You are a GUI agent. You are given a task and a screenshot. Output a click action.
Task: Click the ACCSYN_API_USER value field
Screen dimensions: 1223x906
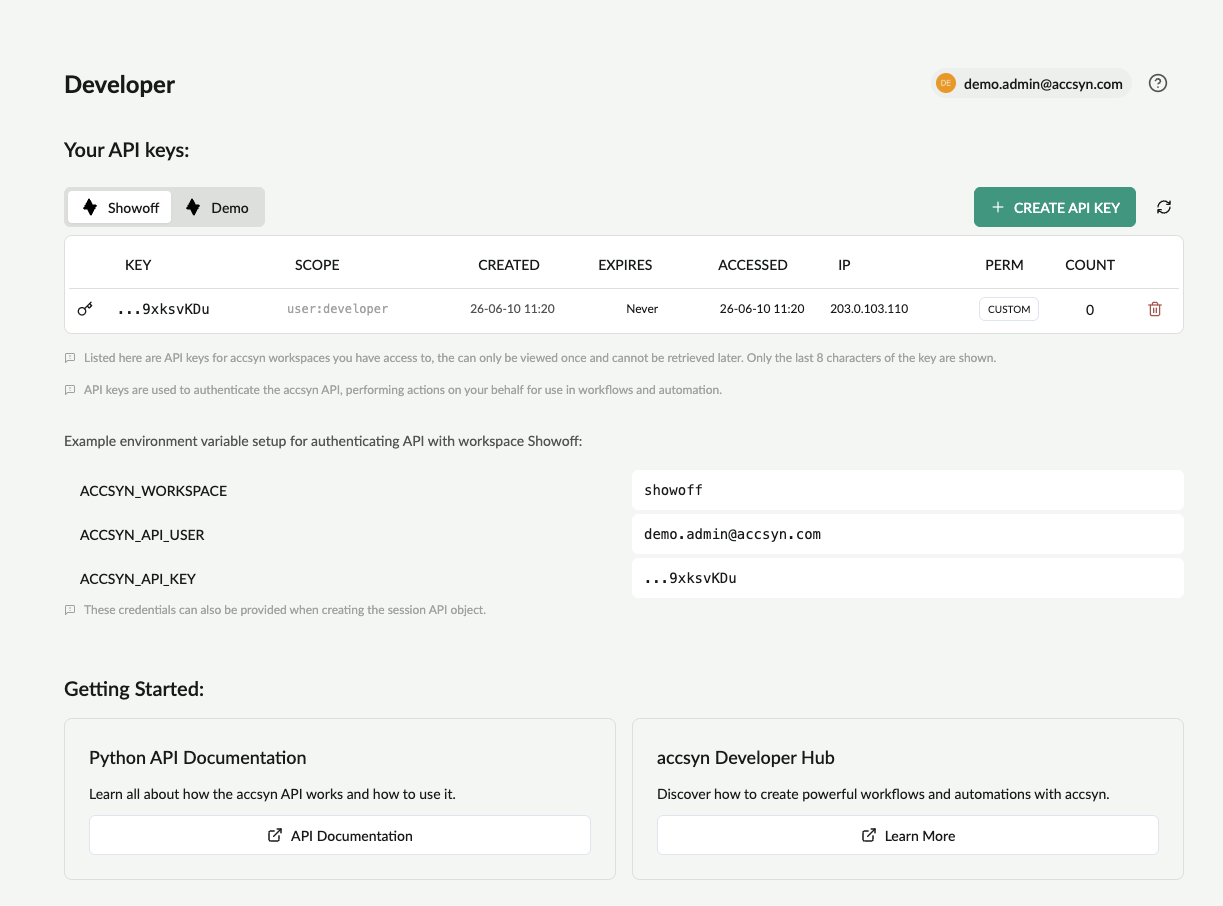point(908,534)
